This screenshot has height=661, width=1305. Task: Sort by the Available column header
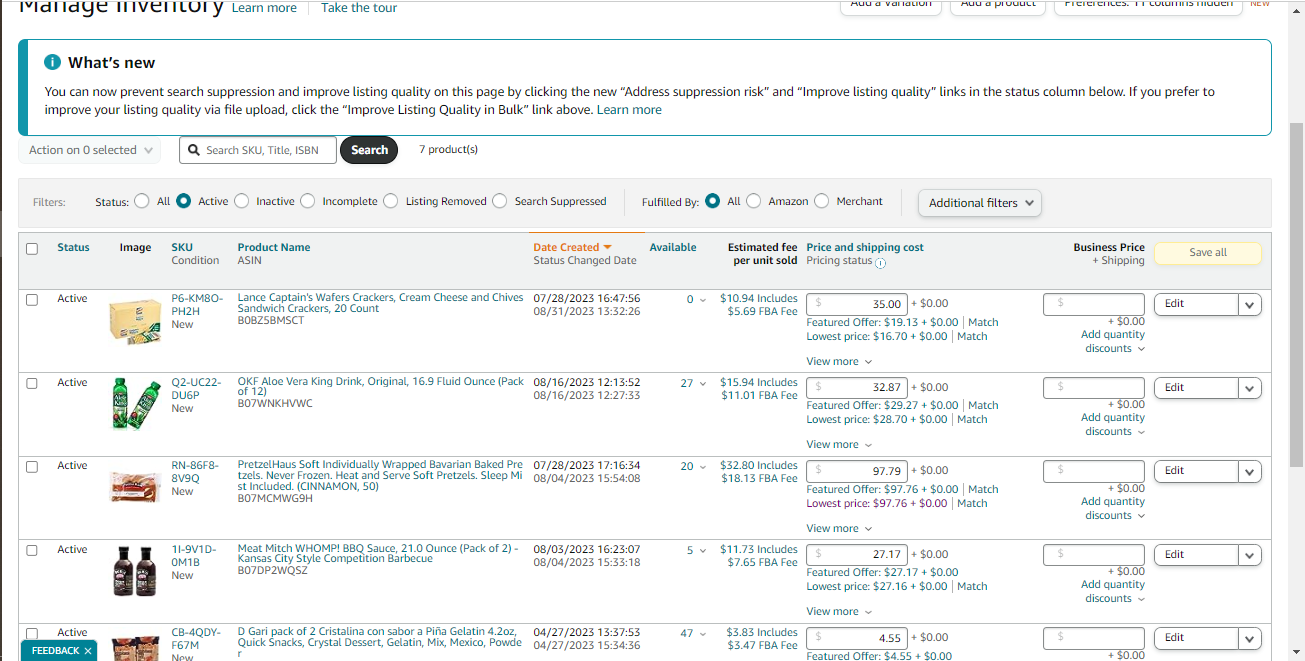click(673, 247)
